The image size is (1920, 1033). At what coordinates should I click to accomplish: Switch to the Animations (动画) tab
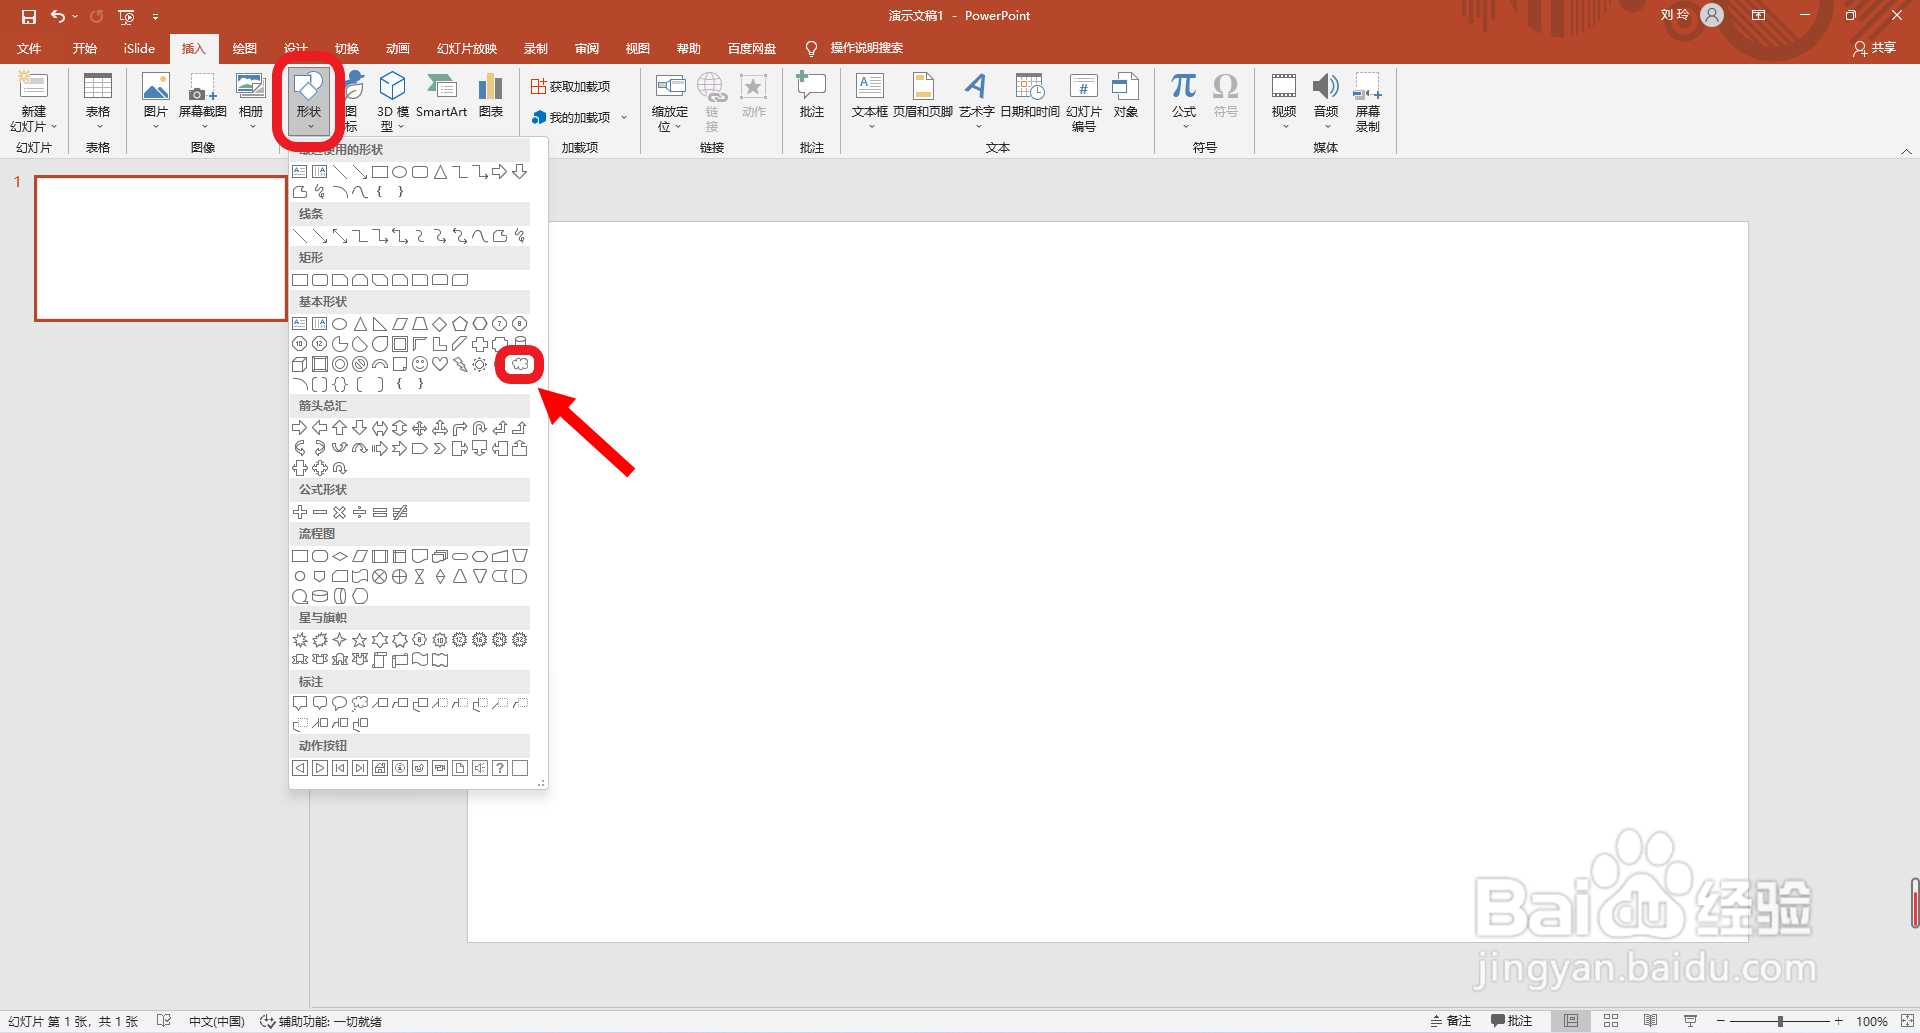click(x=398, y=48)
